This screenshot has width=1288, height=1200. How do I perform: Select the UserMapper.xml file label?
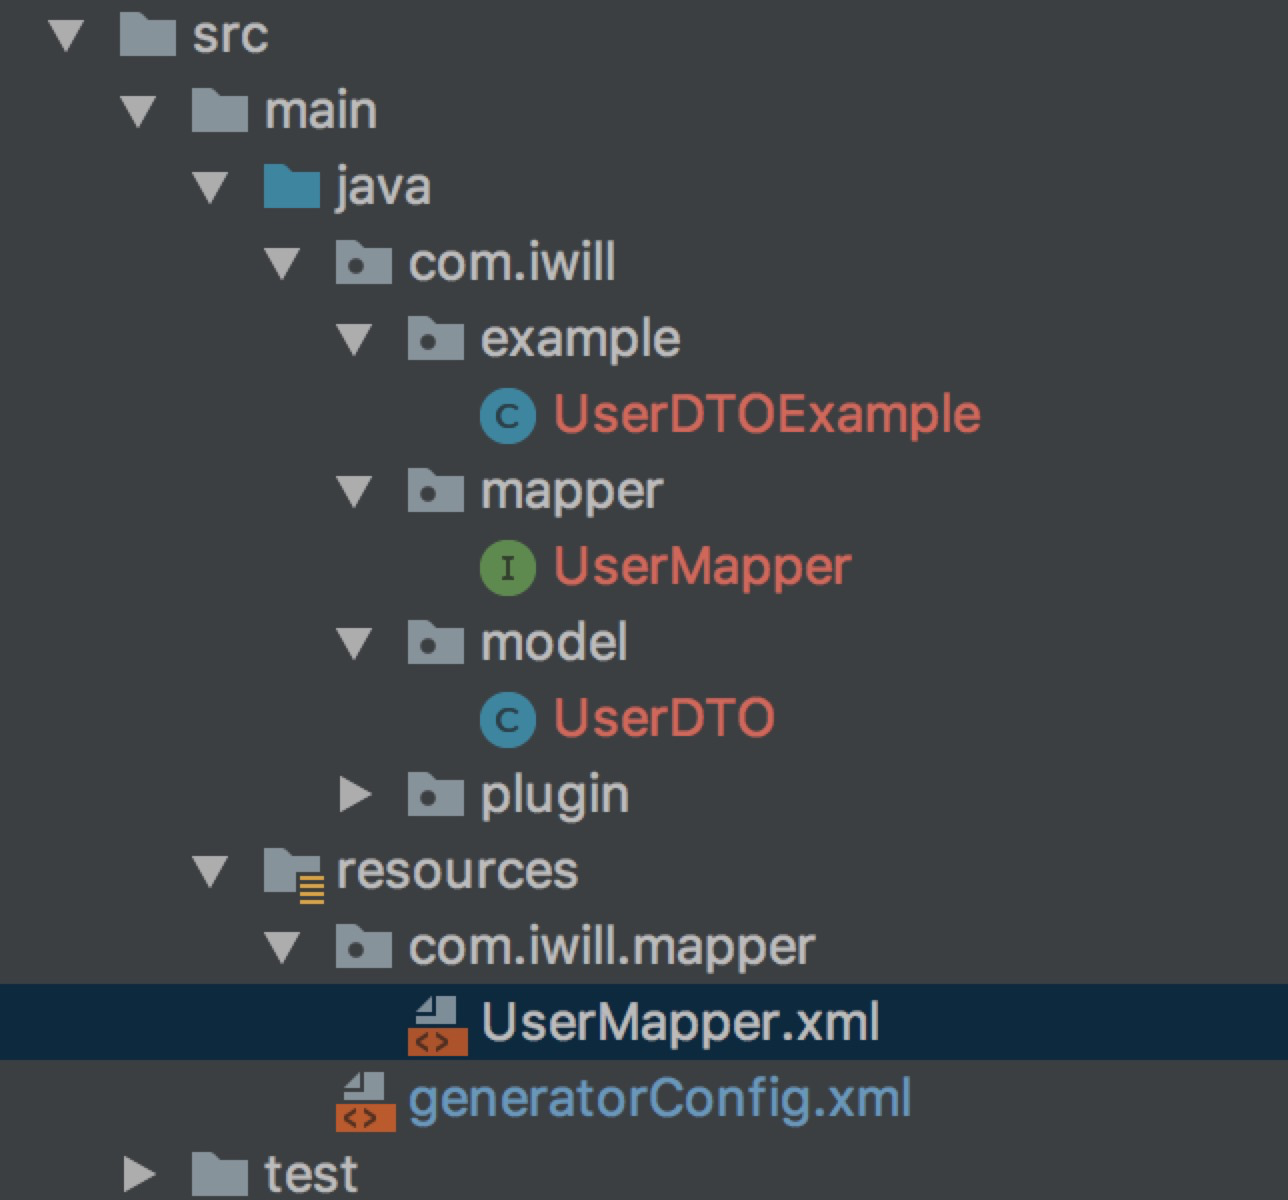[680, 1023]
